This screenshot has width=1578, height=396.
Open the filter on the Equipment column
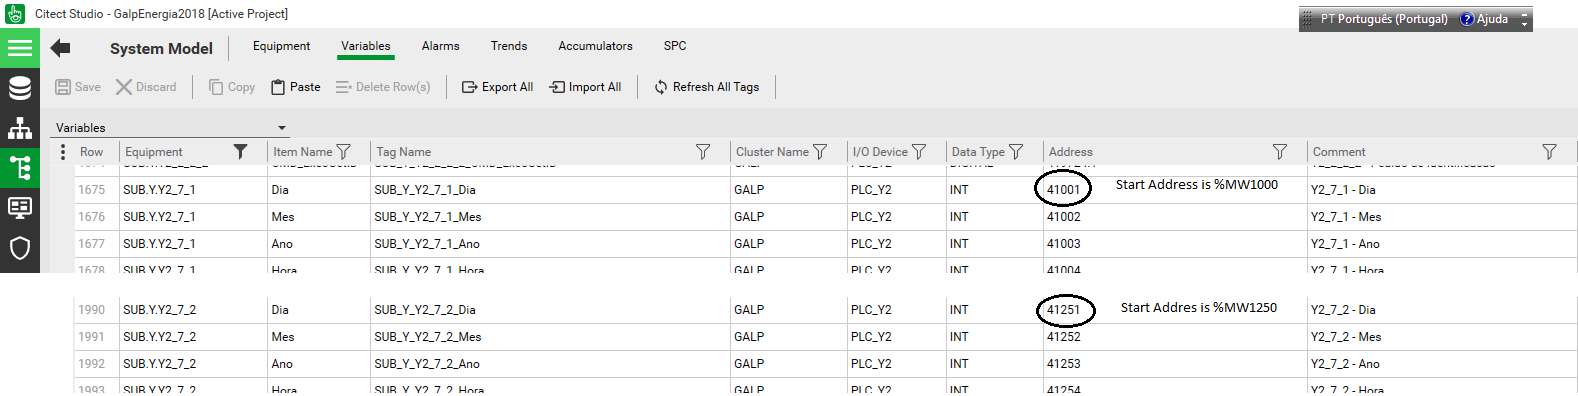click(240, 151)
